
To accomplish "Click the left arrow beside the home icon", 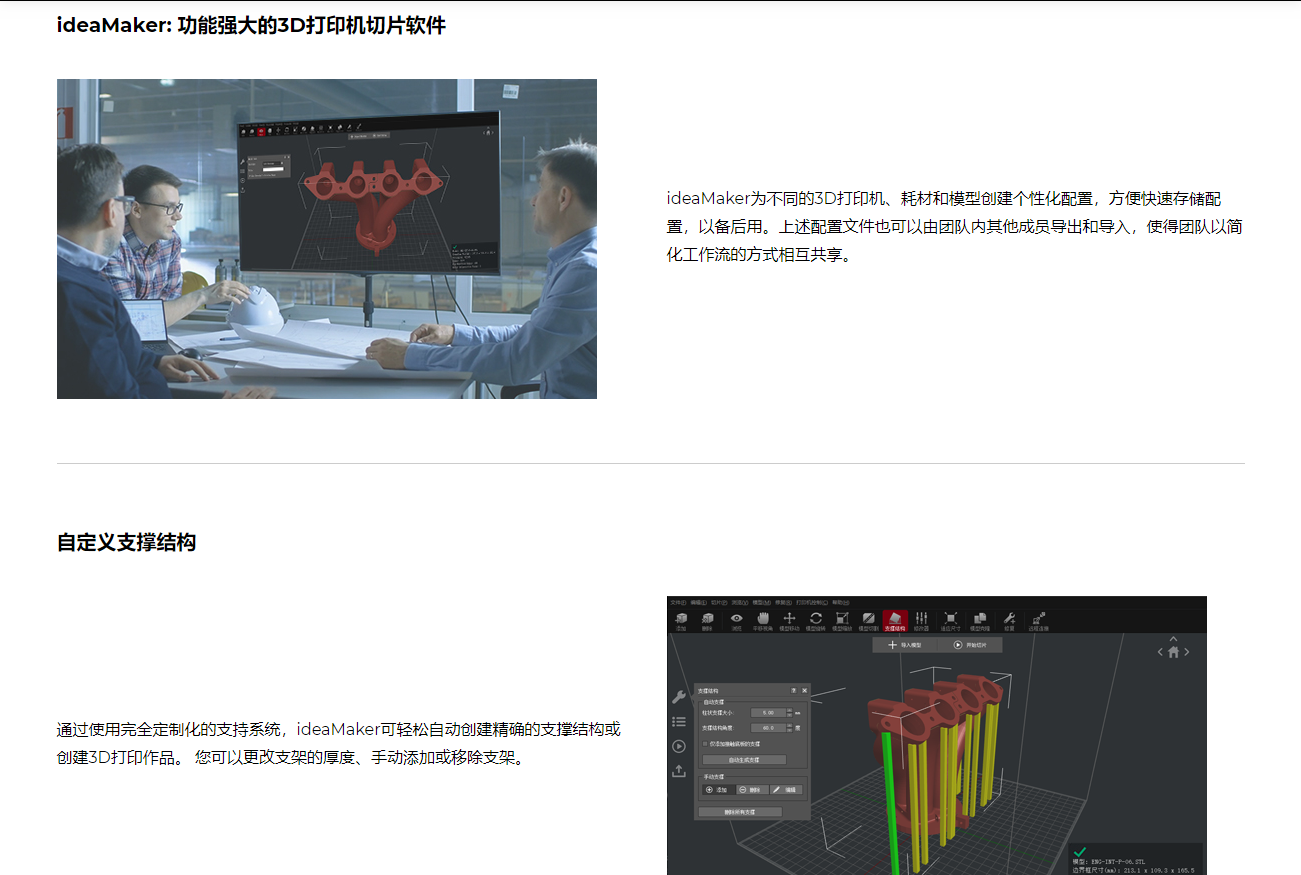I will click(x=1160, y=652).
